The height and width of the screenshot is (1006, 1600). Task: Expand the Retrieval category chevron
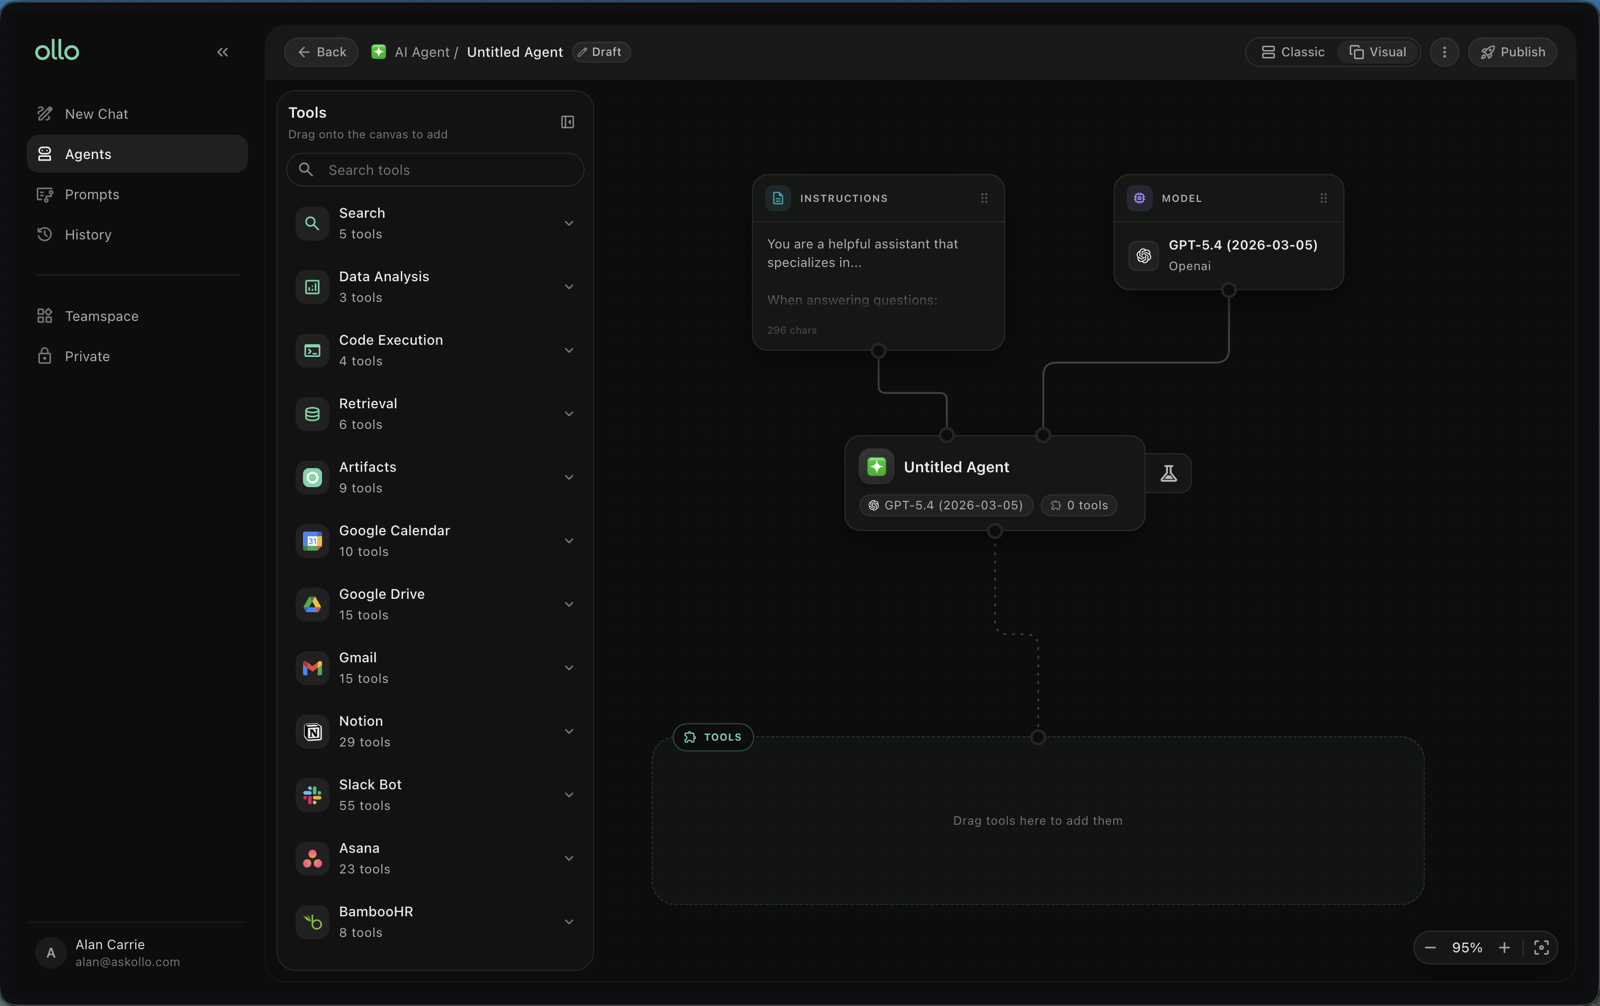coord(569,414)
